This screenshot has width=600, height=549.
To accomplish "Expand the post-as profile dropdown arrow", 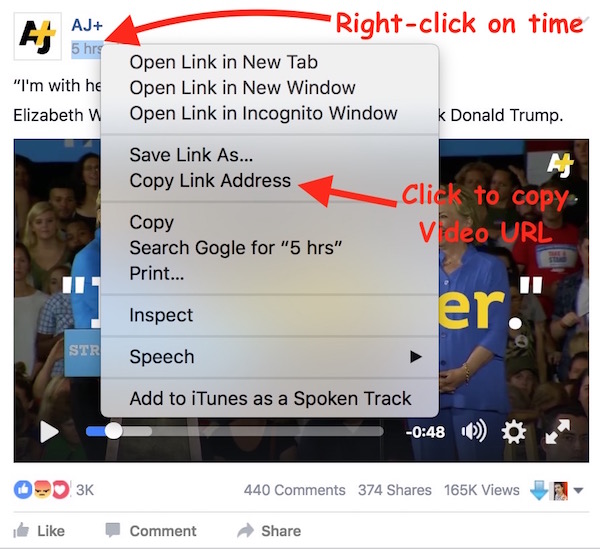I will 578,490.
